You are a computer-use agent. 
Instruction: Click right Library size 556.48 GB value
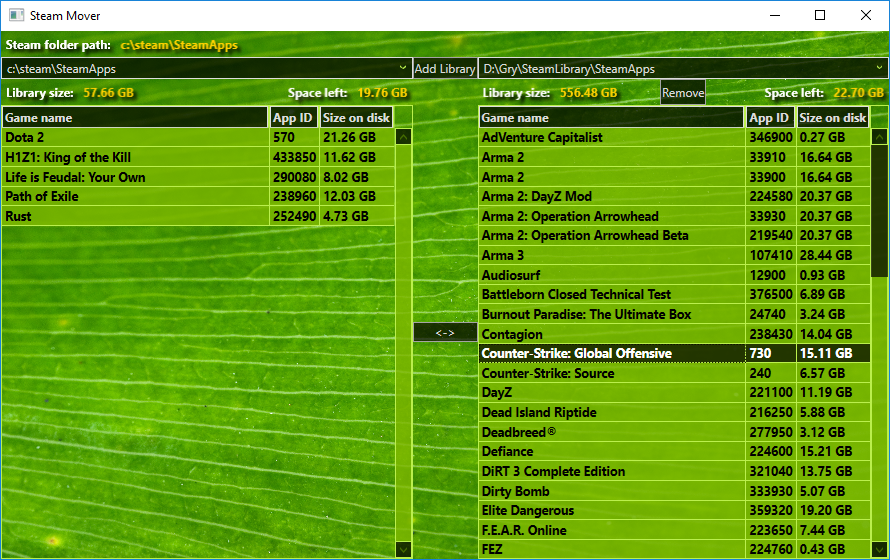pos(589,93)
